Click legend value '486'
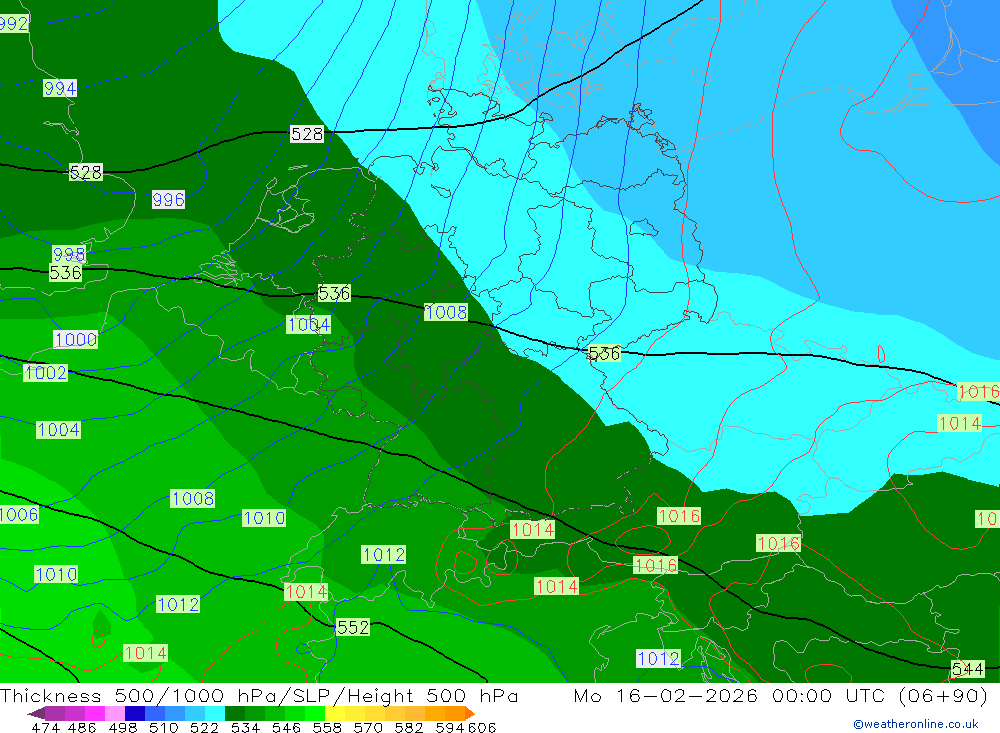The height and width of the screenshot is (733, 1000). pos(82,727)
